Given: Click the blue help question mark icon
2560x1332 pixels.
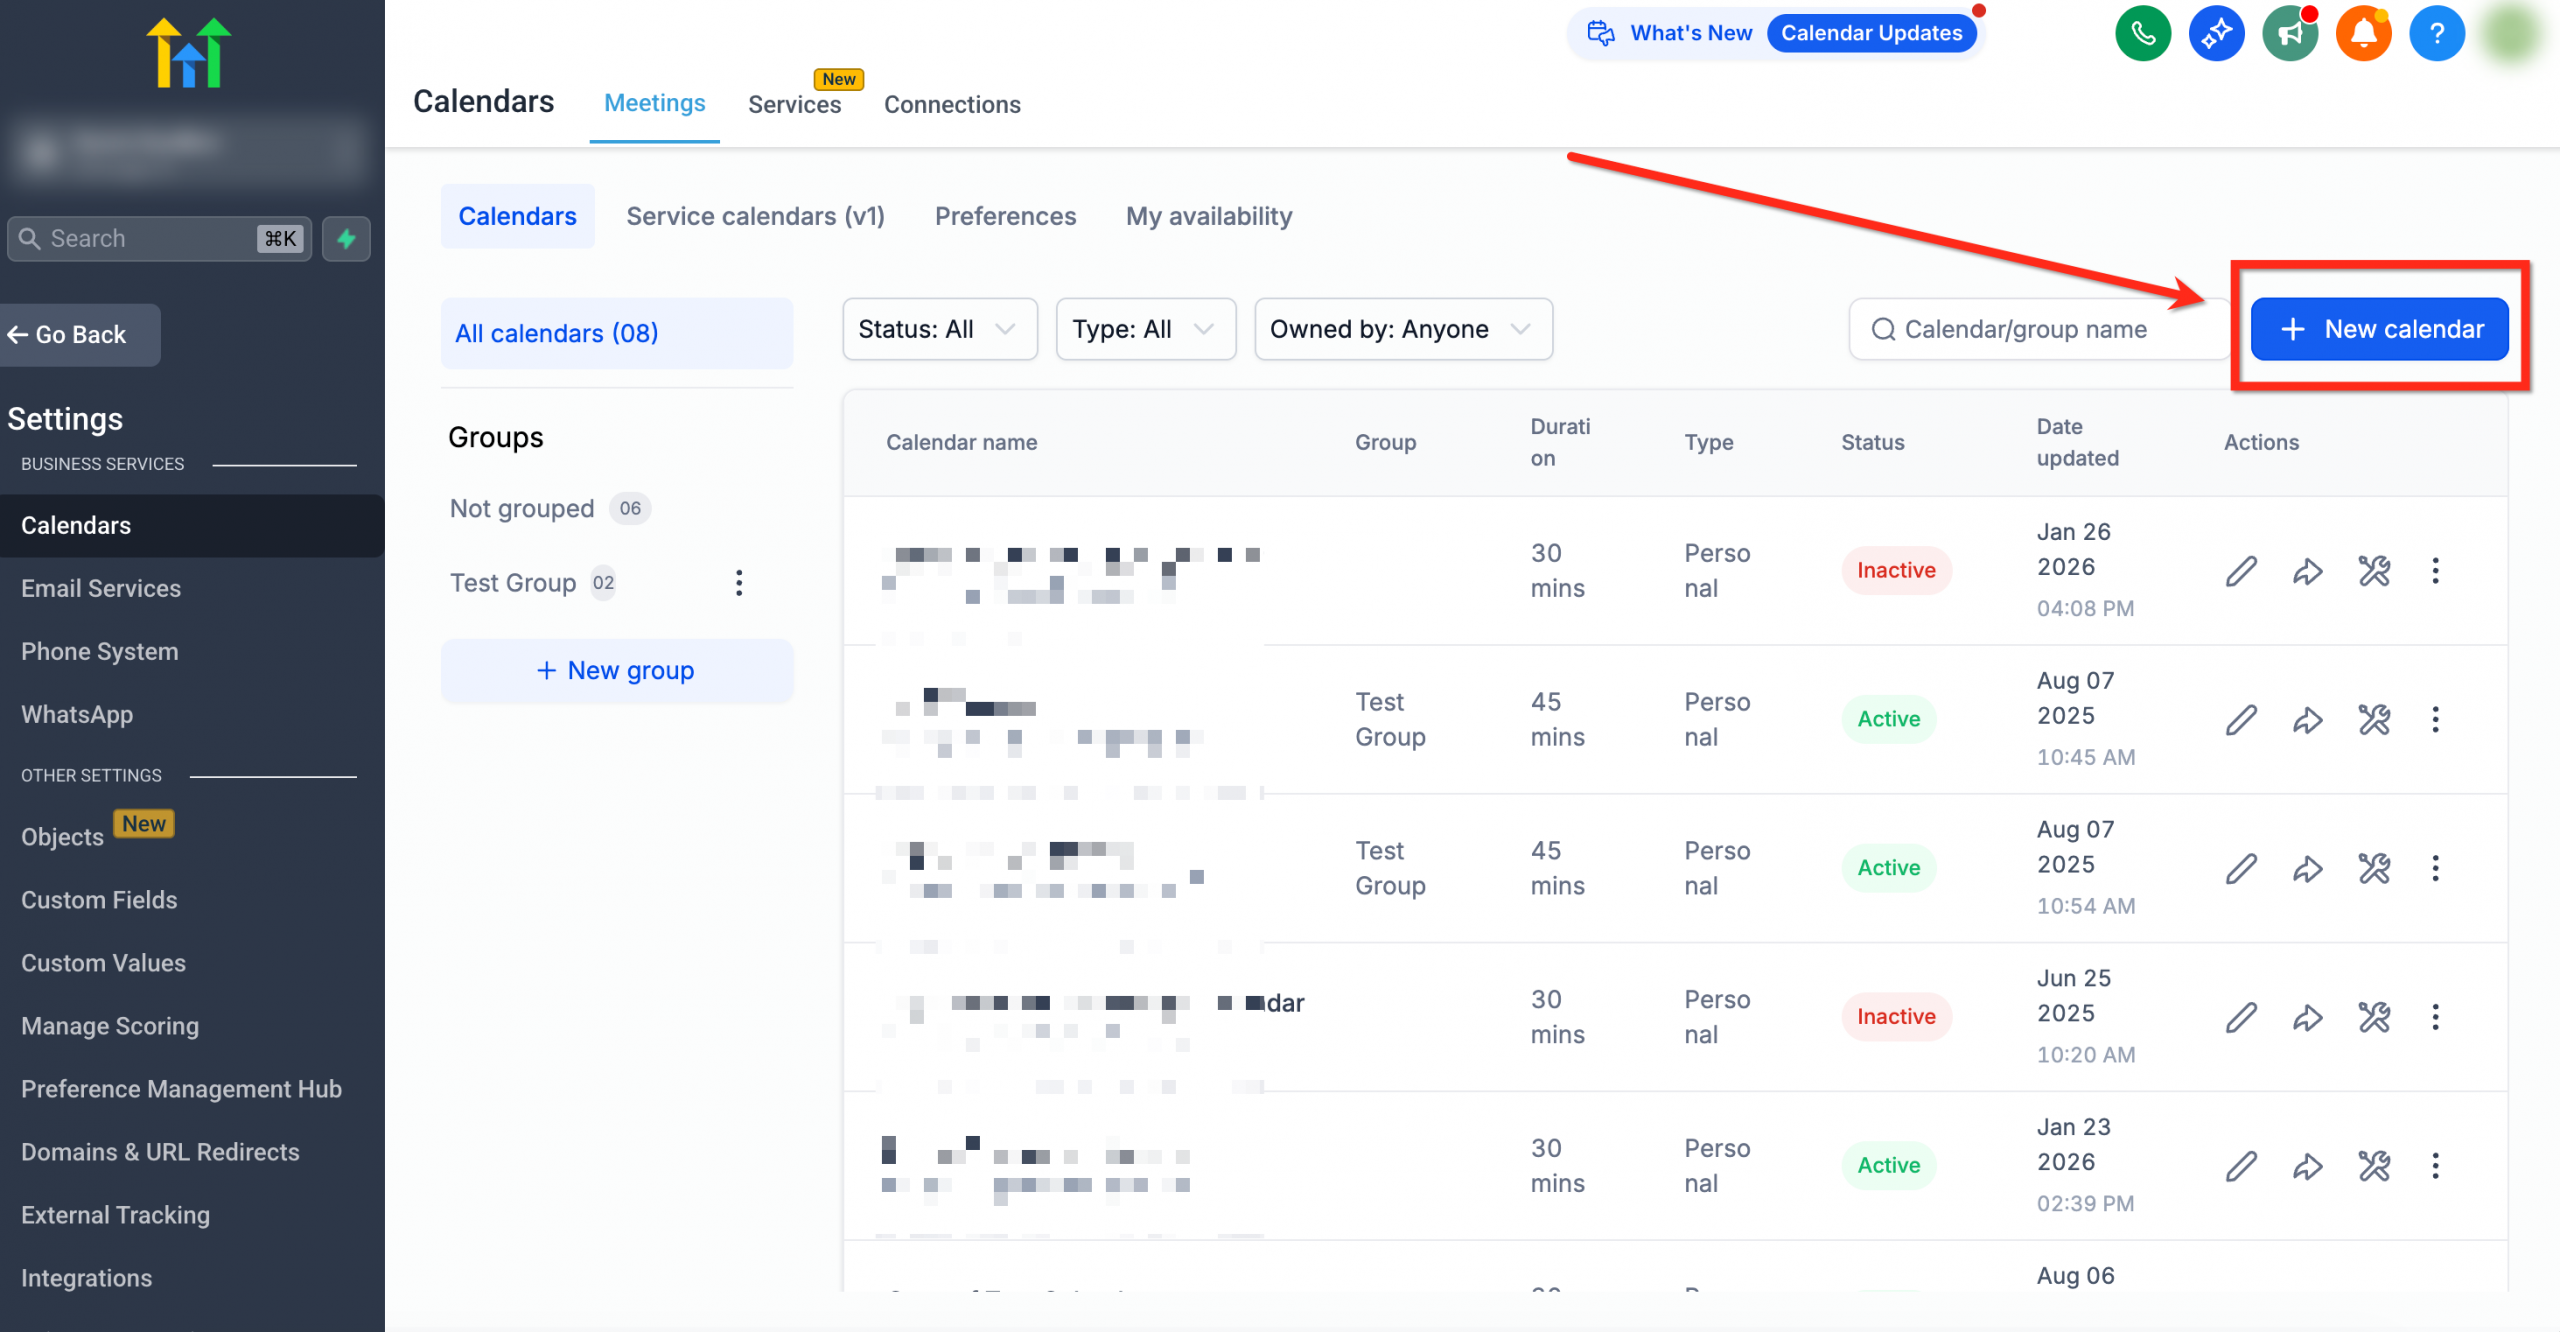Looking at the screenshot, I should click(x=2437, y=34).
